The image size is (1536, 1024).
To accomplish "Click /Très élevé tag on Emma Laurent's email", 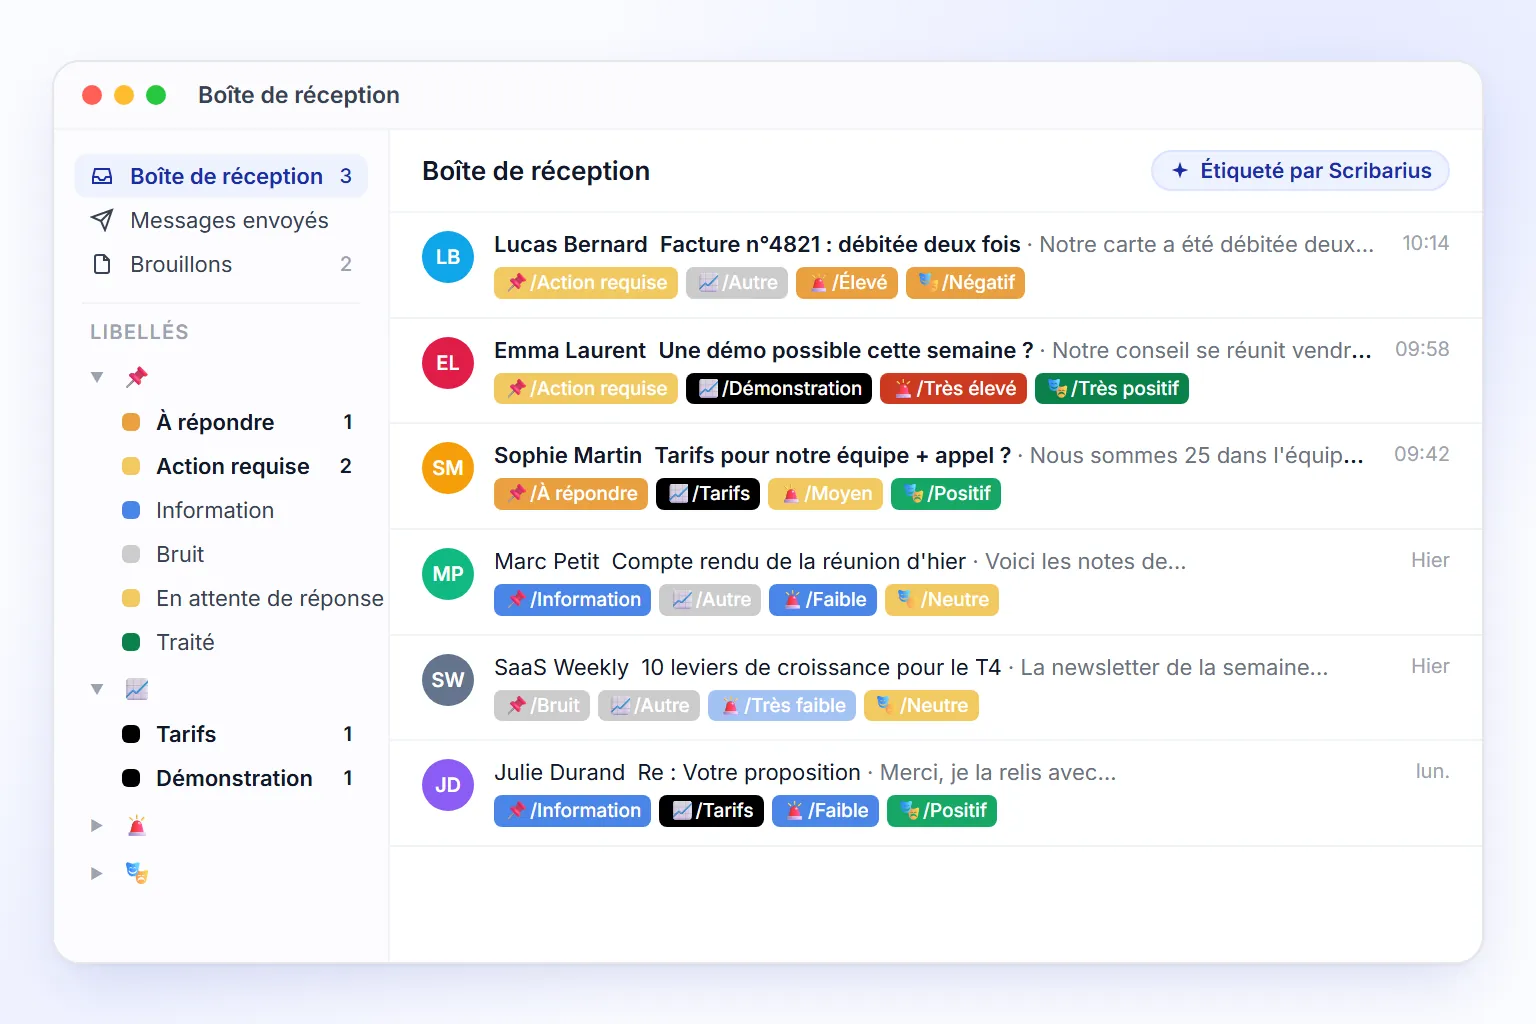I will (953, 389).
